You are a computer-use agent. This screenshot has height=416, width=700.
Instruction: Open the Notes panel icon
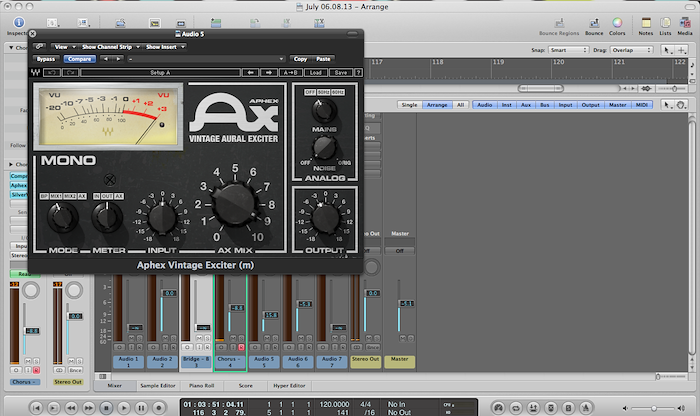point(646,23)
